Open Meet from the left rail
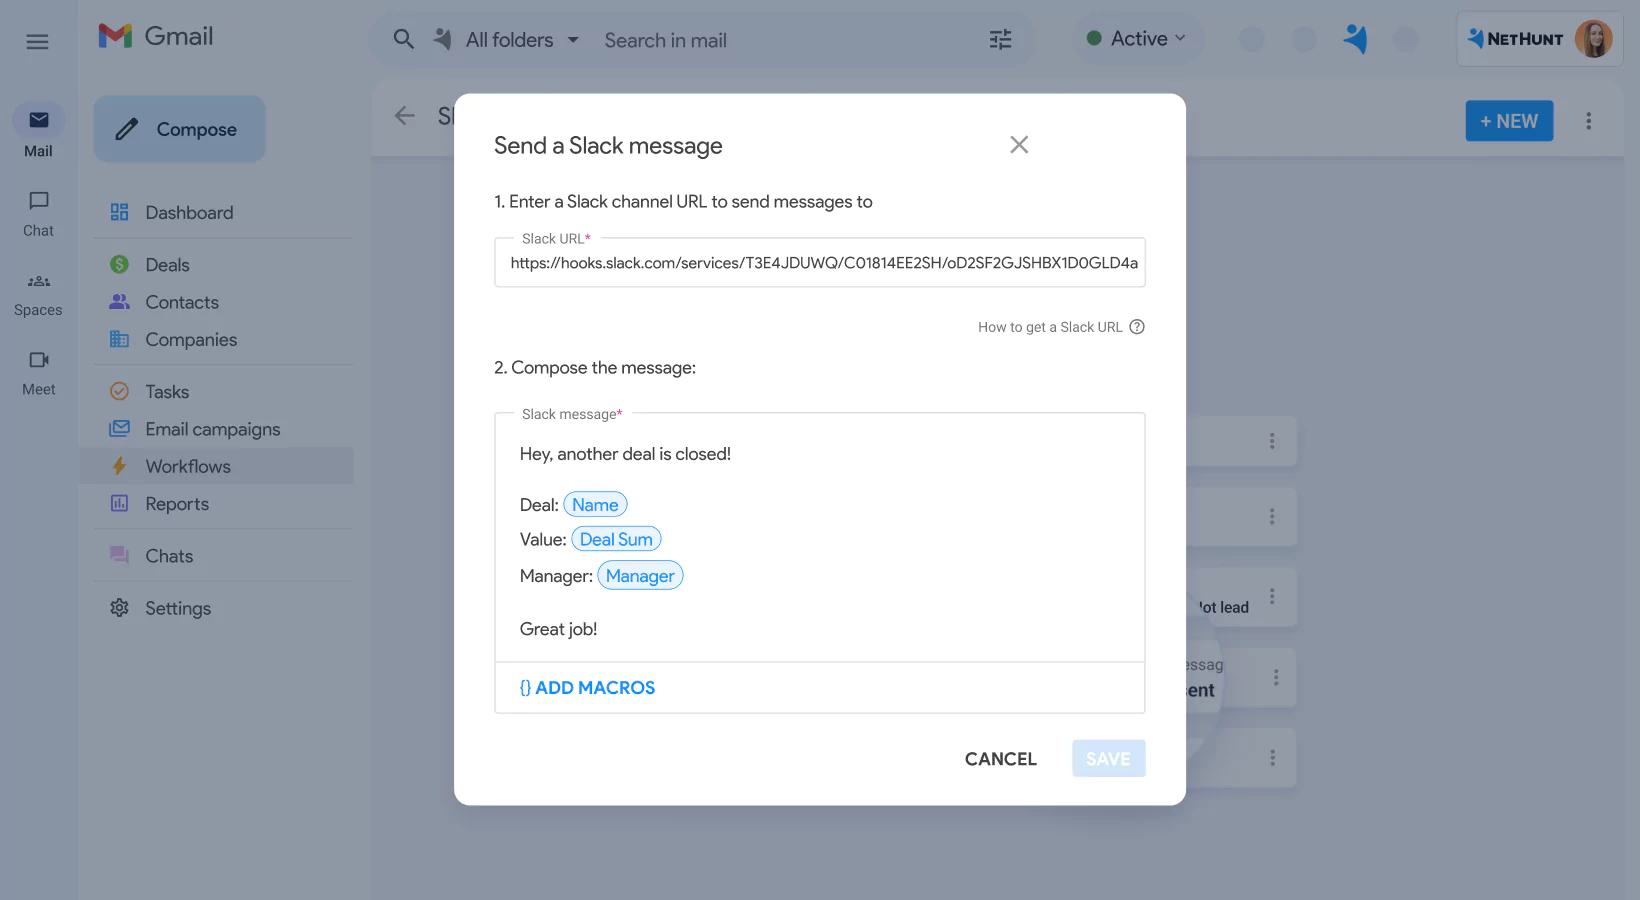Image resolution: width=1640 pixels, height=900 pixels. pos(37,372)
